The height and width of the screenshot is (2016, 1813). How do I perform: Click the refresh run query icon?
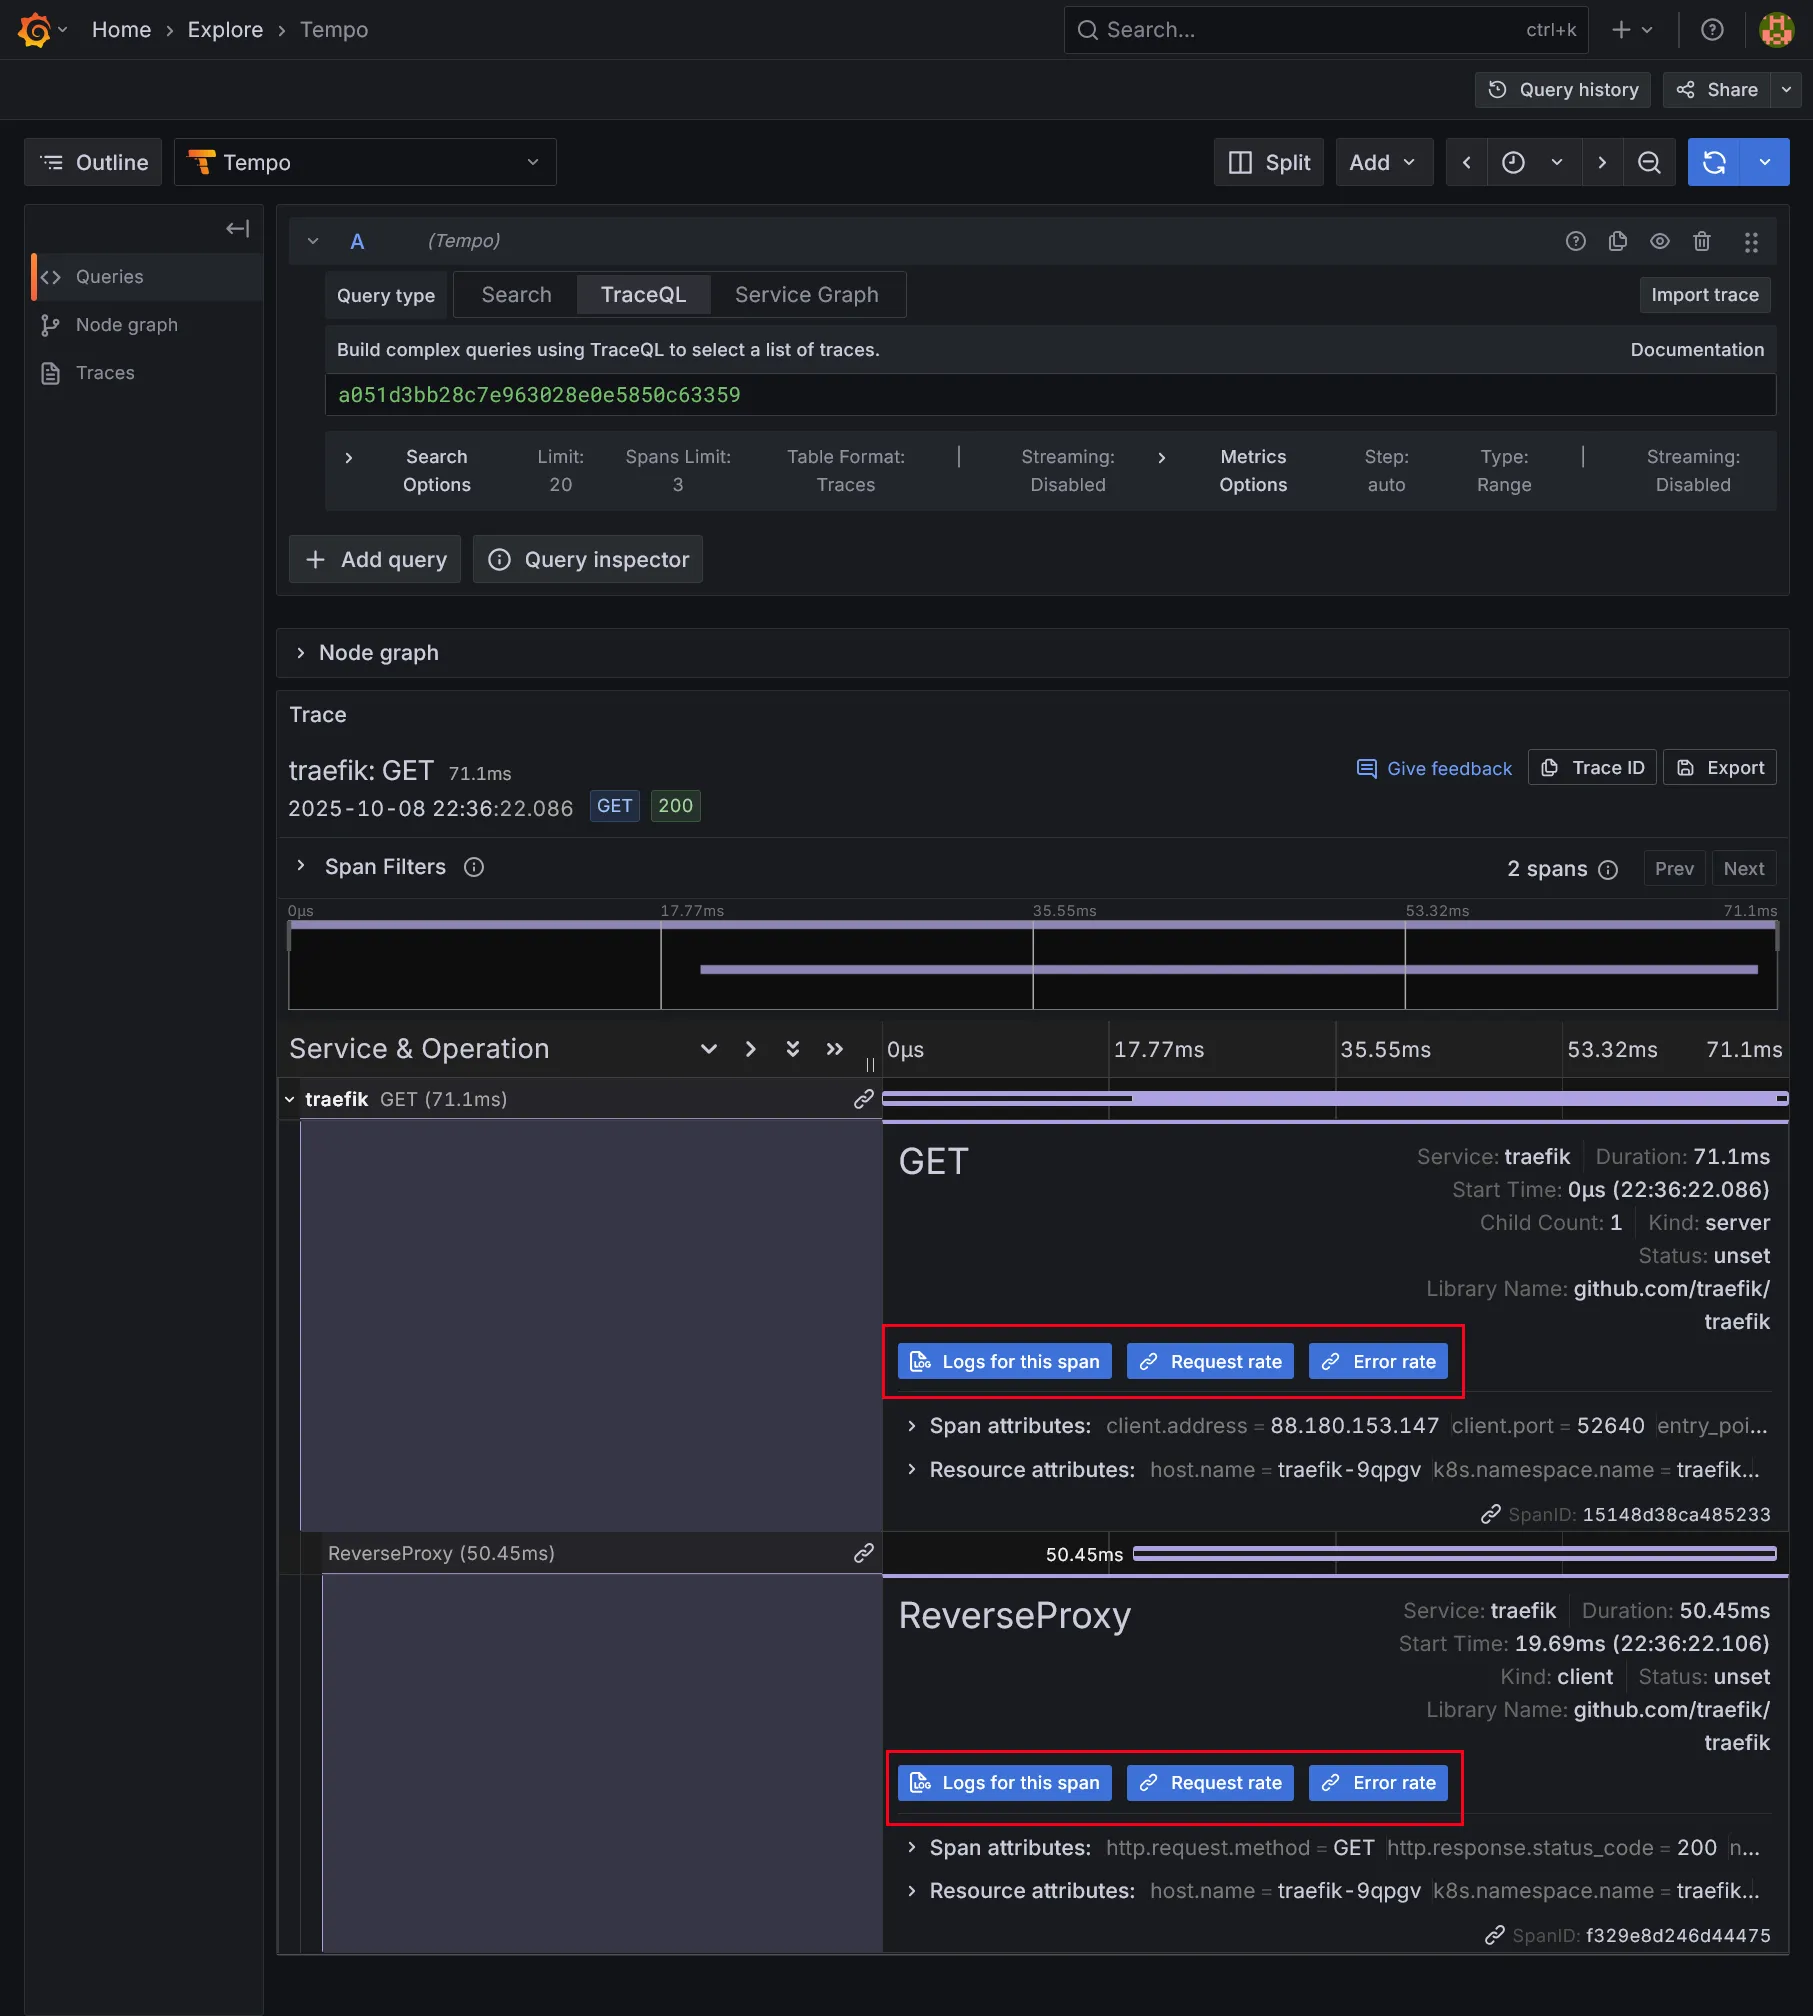coord(1713,162)
